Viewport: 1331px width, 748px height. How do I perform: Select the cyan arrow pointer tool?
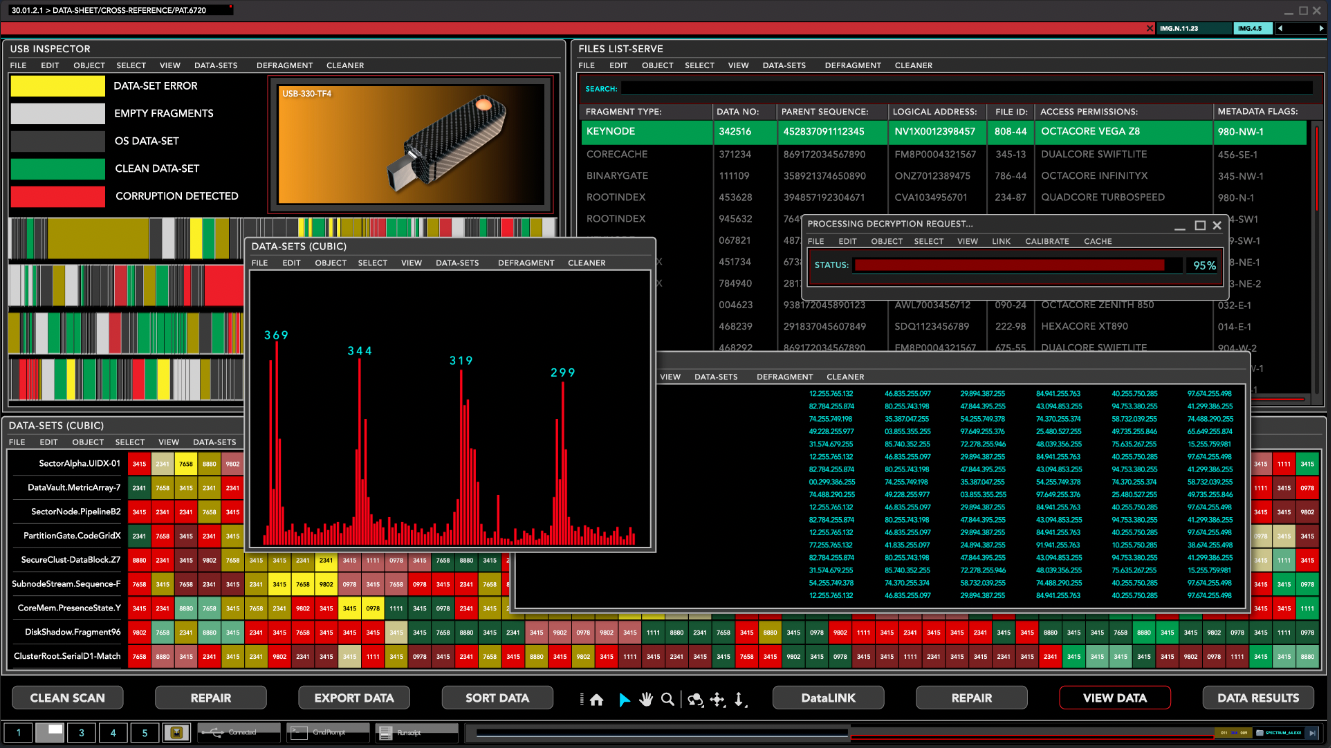(624, 700)
